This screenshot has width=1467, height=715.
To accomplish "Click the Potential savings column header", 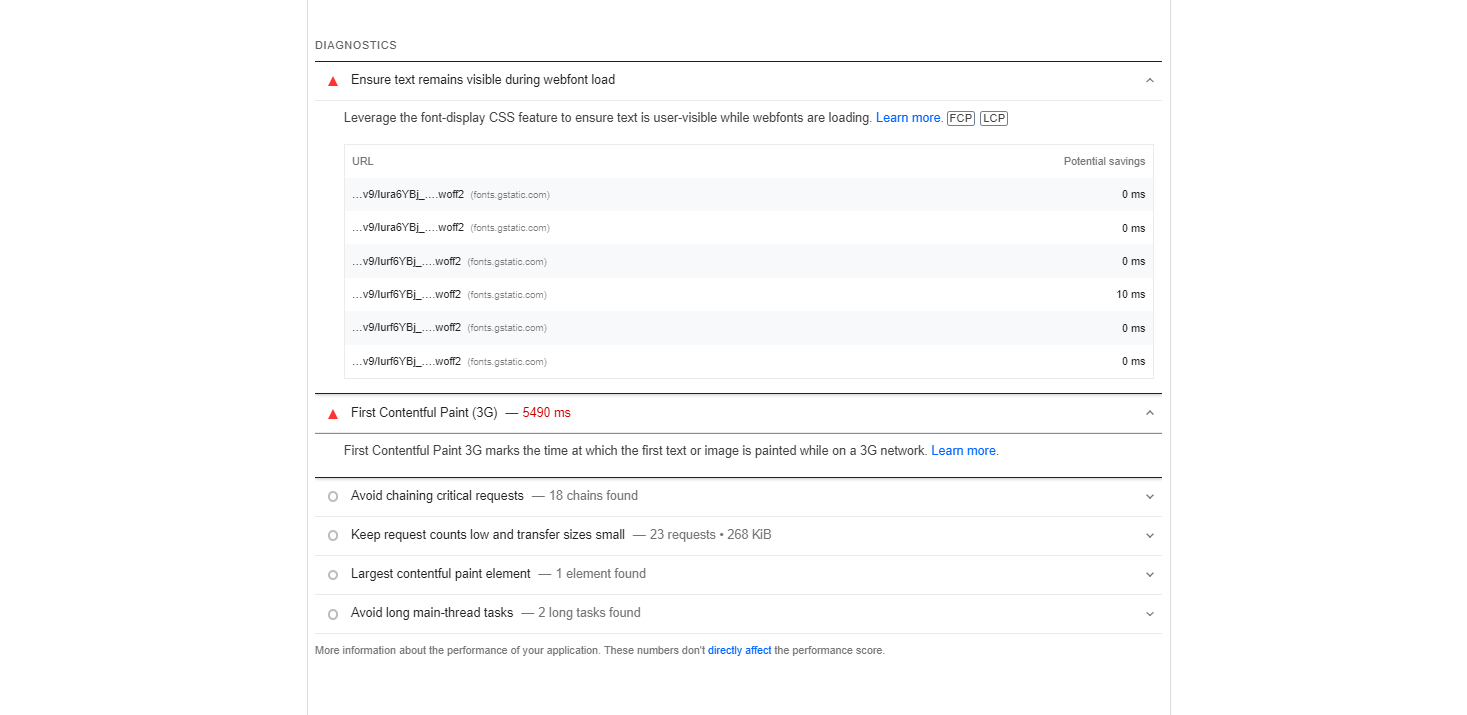I will point(1104,161).
